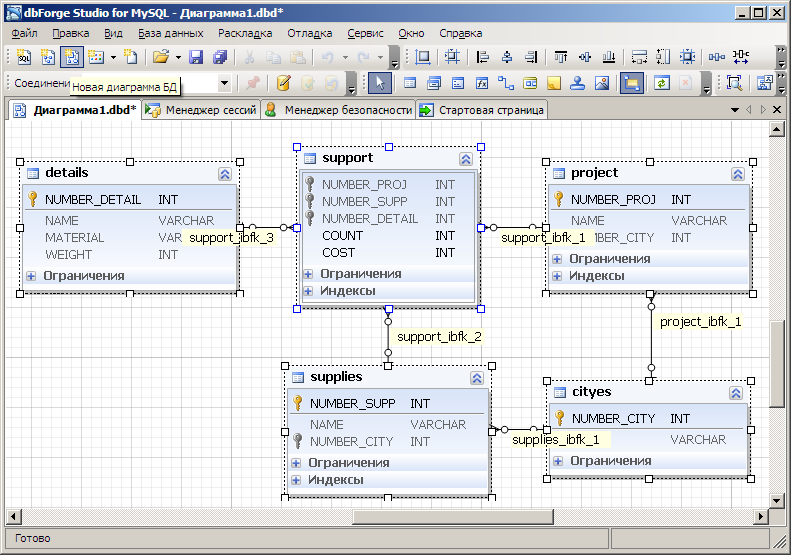
Task: Collapse the support table with chevron
Action: pos(466,158)
